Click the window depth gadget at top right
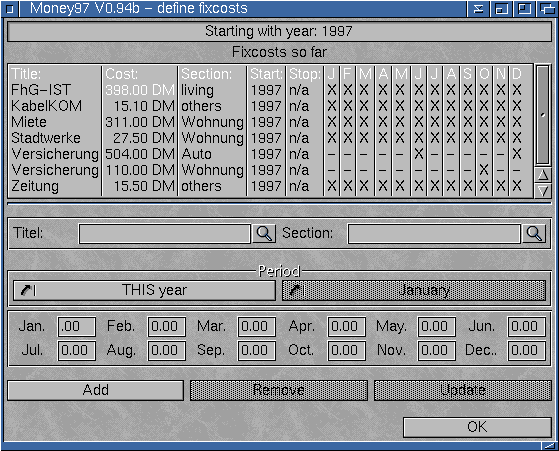 [547, 9]
